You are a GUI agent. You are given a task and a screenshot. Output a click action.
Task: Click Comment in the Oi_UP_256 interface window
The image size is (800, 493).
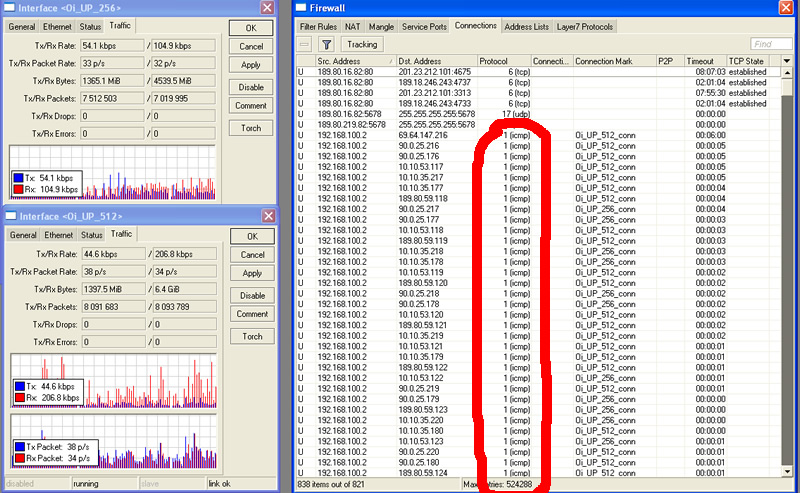click(251, 106)
